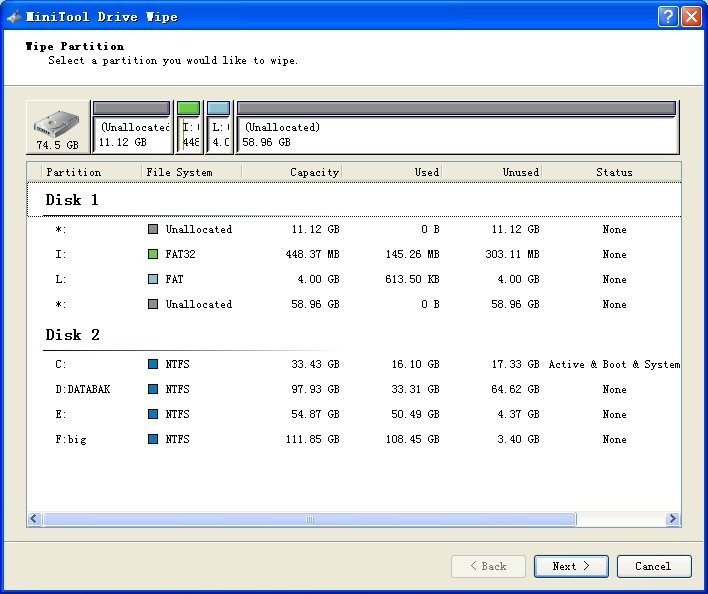The width and height of the screenshot is (708, 594).
Task: Select the 11.12 GB Unallocated block in disk map
Action: pos(132,127)
